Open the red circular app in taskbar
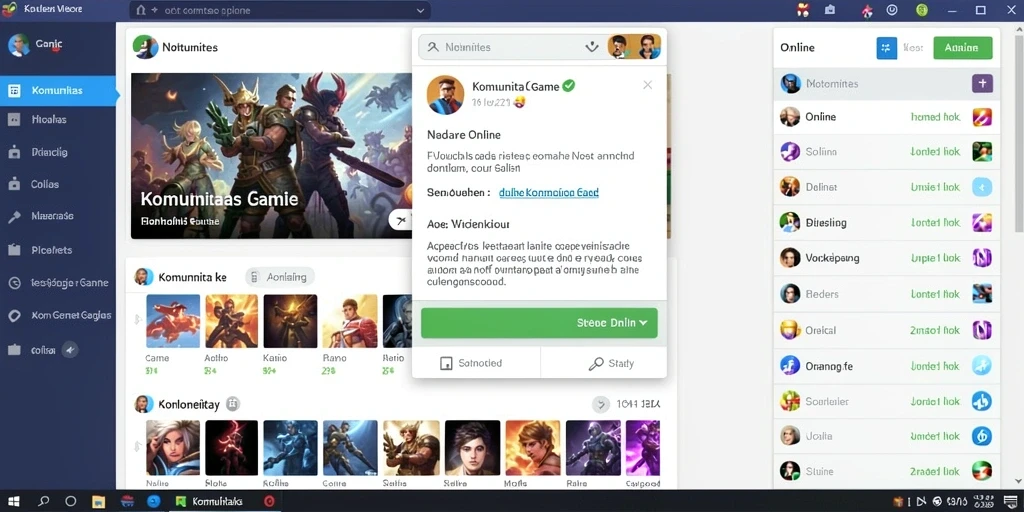Image resolution: width=1024 pixels, height=512 pixels. click(x=268, y=502)
